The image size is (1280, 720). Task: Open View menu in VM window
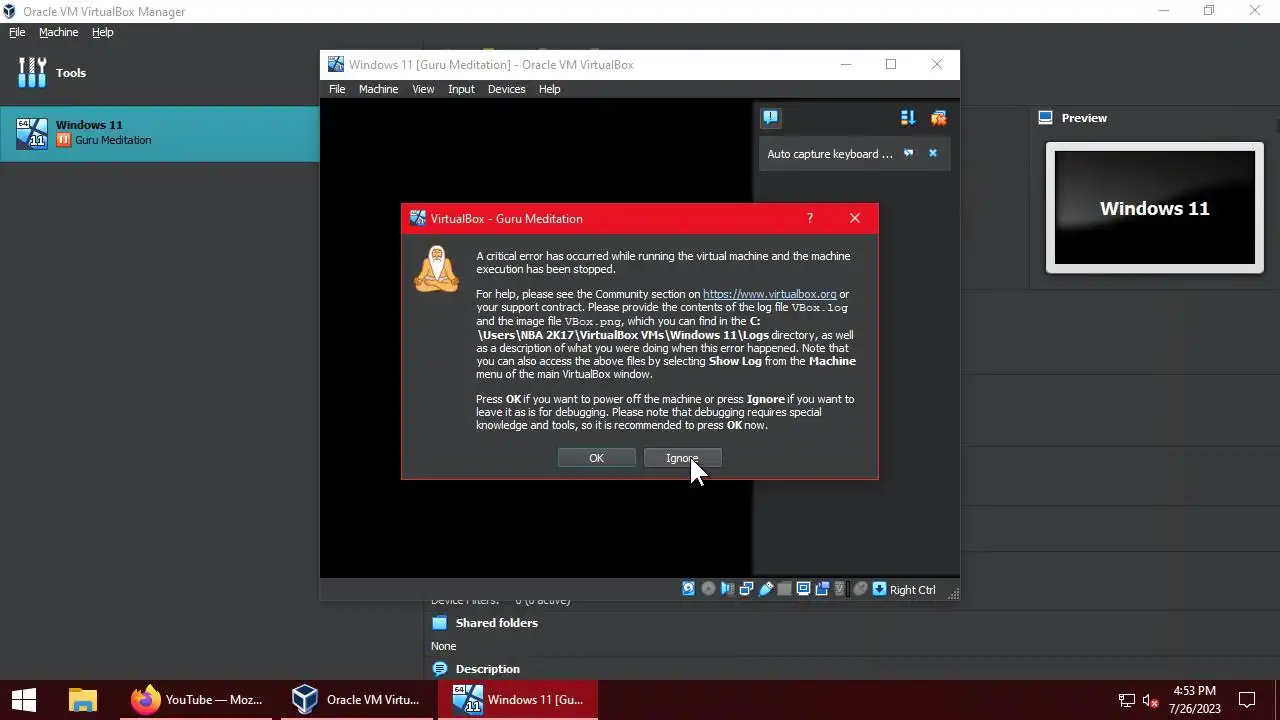[x=423, y=89]
